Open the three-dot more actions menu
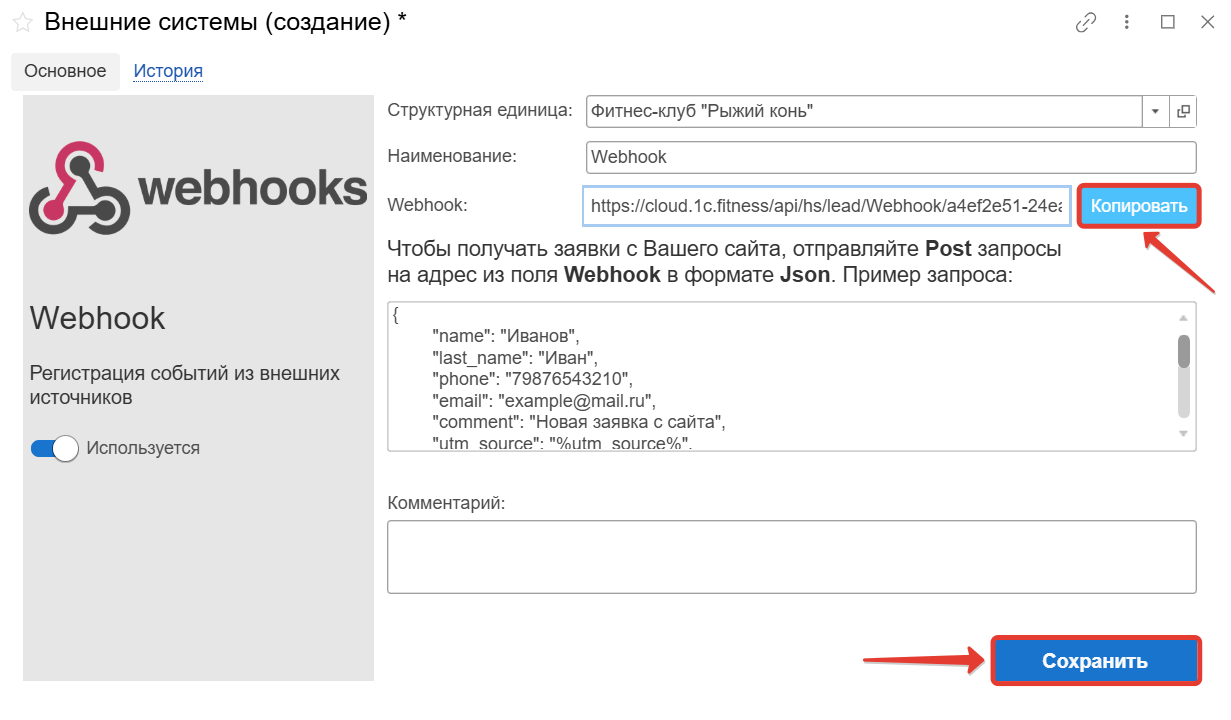This screenshot has height=720, width=1231. 1127,23
